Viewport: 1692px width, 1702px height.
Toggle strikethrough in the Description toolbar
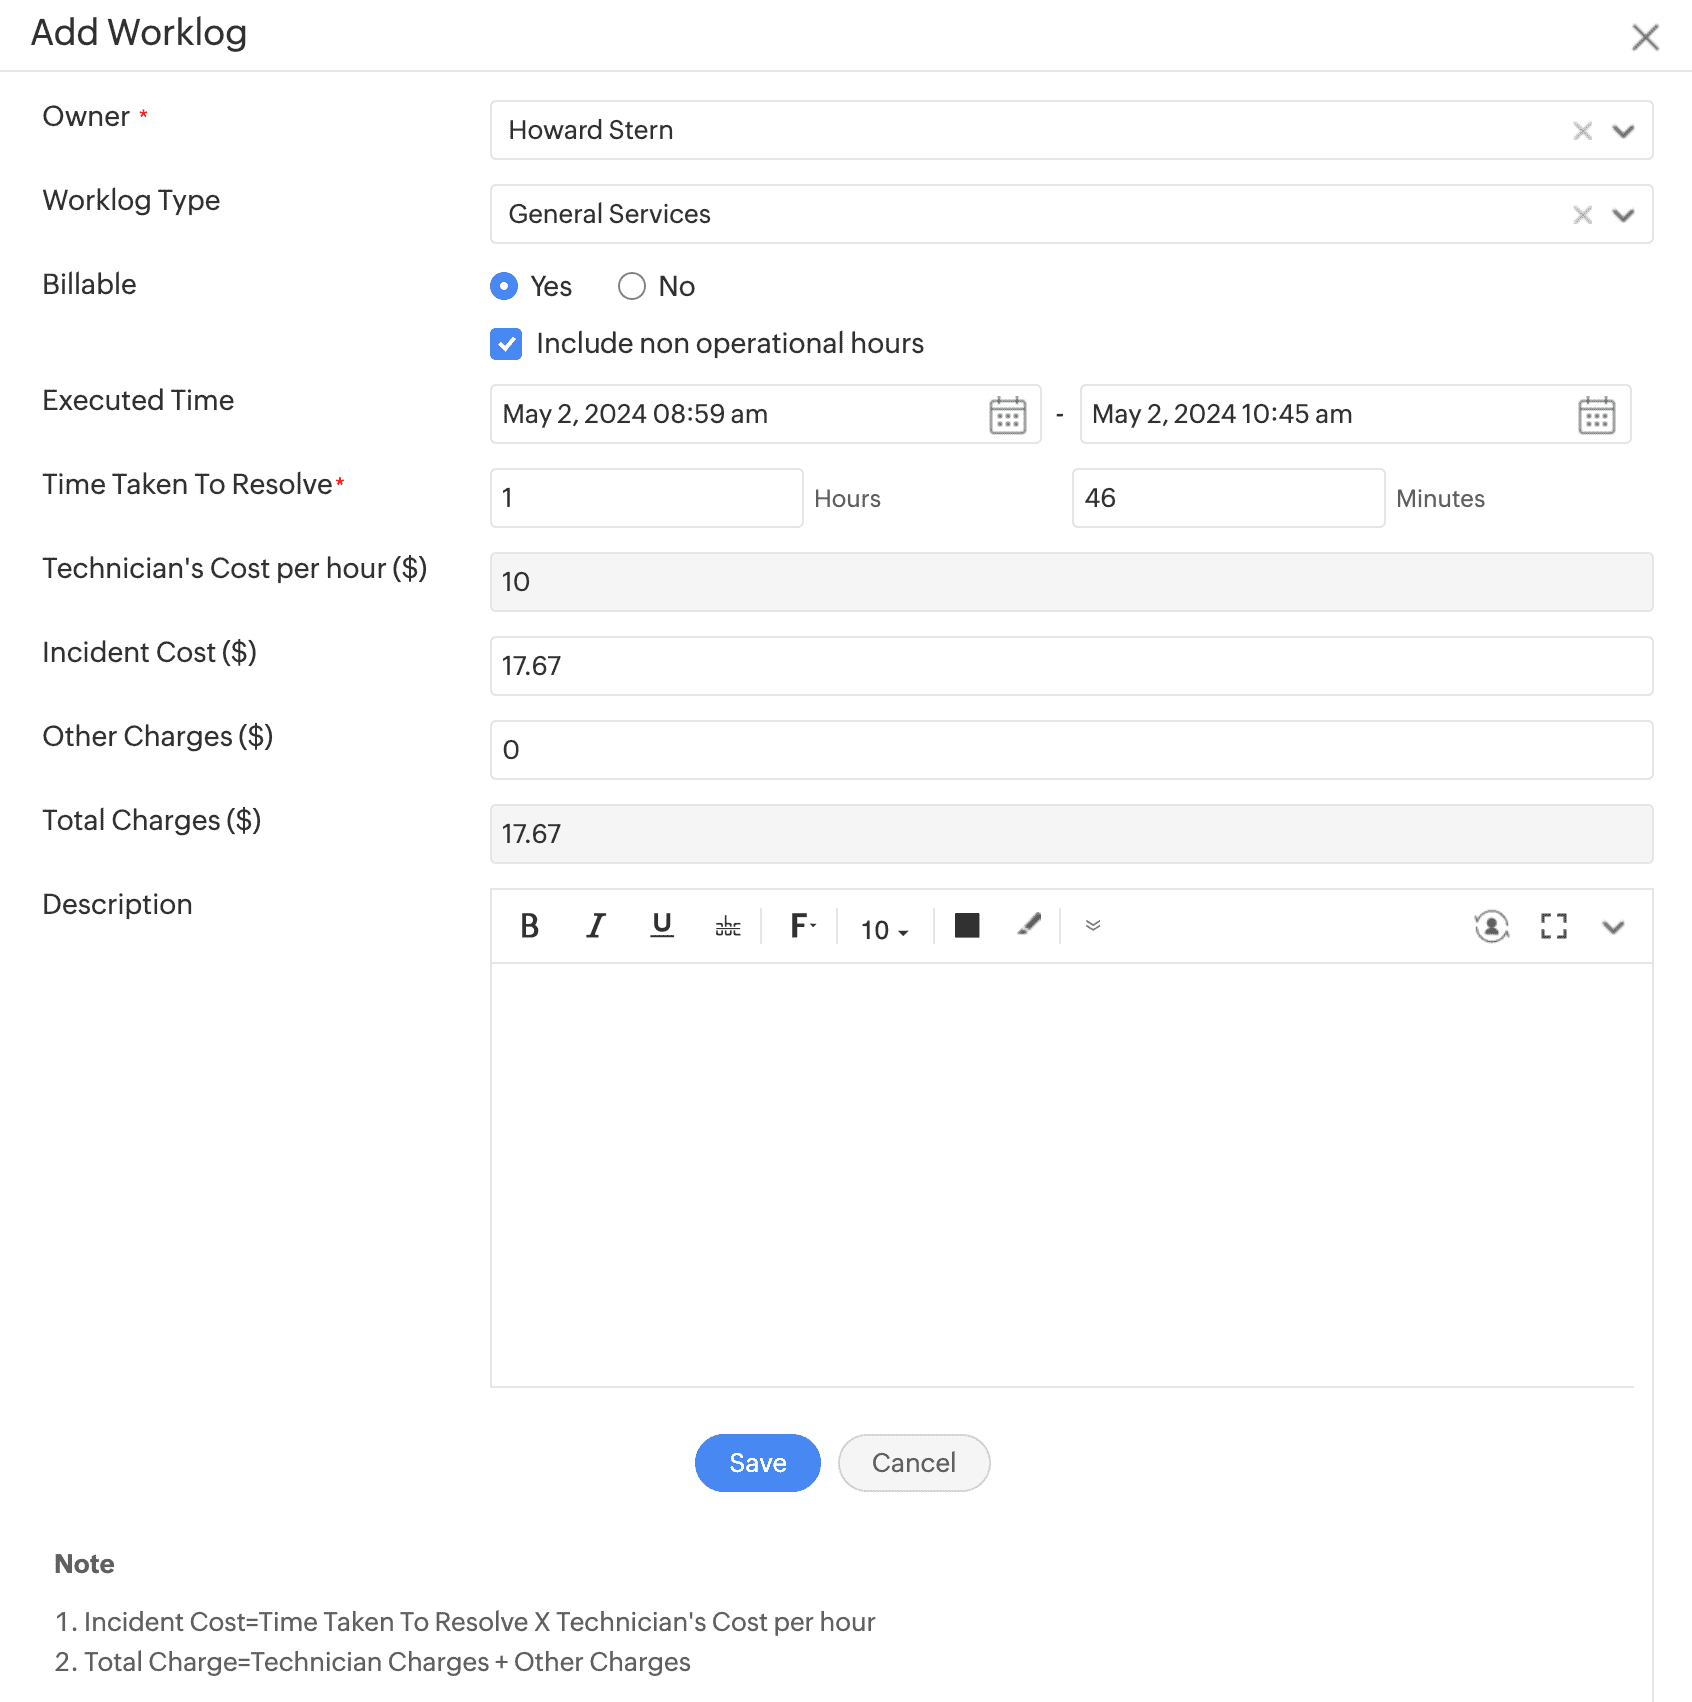728,927
